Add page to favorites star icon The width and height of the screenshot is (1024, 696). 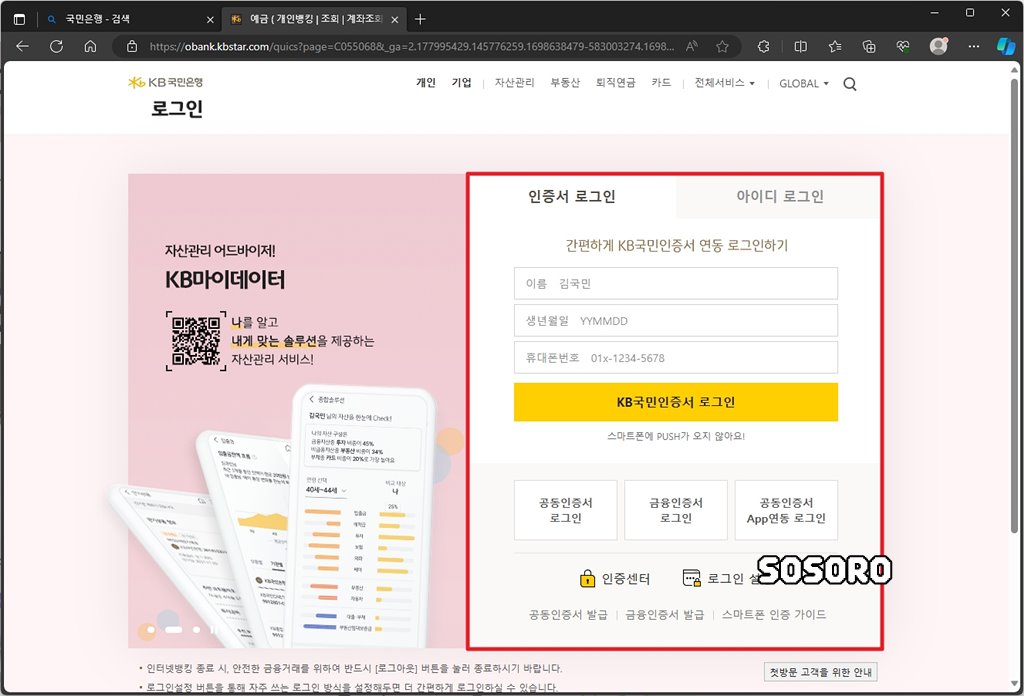coord(722,46)
